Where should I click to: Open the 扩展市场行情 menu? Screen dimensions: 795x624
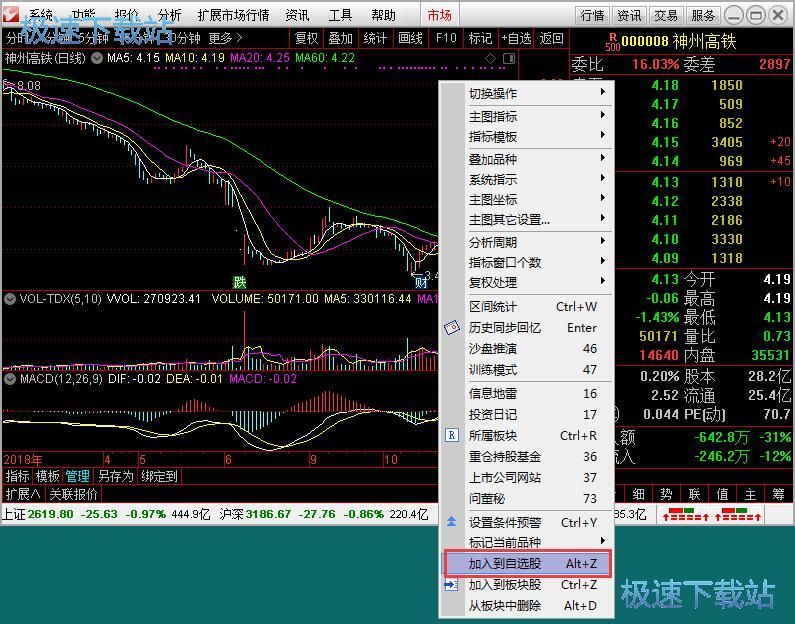(x=233, y=15)
